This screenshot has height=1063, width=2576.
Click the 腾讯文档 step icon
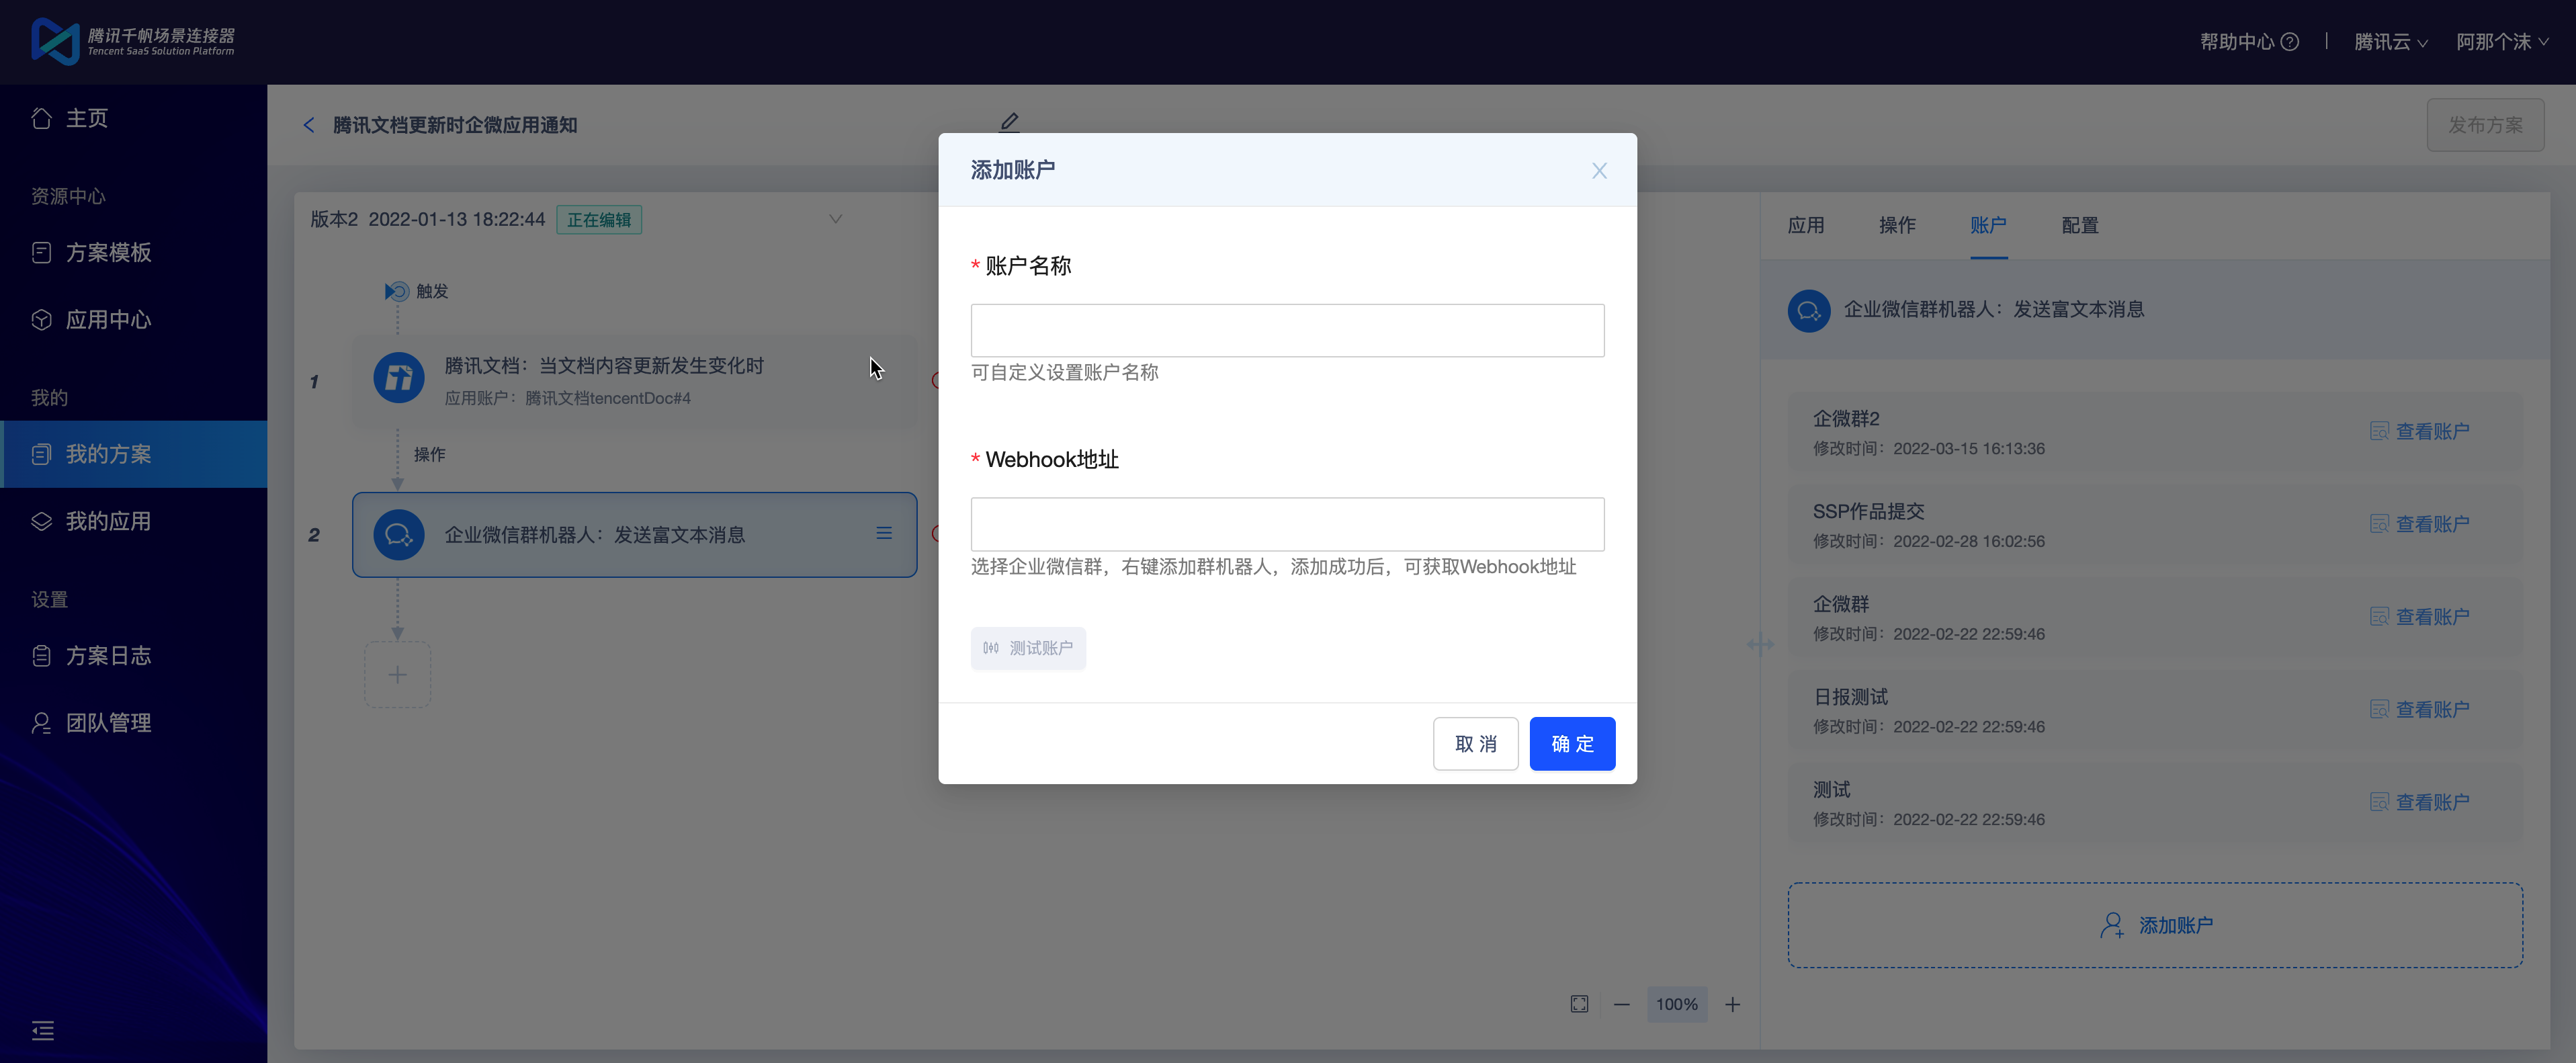(399, 378)
